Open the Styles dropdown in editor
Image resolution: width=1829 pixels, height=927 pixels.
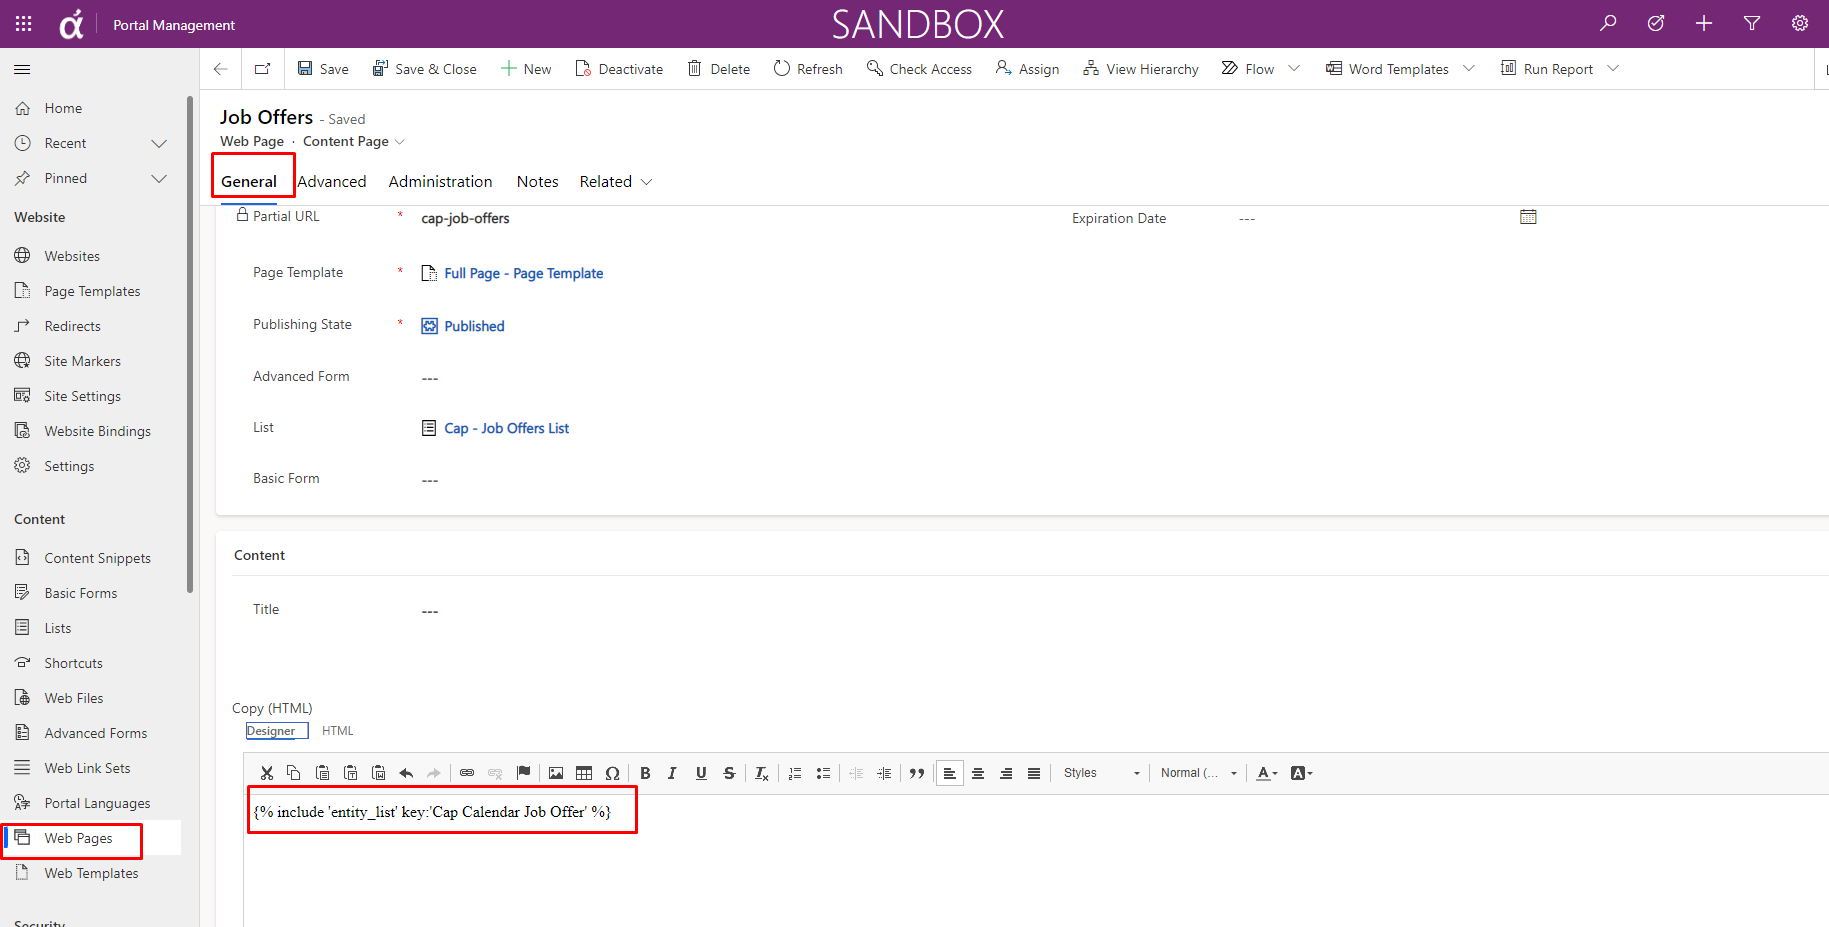click(x=1101, y=773)
